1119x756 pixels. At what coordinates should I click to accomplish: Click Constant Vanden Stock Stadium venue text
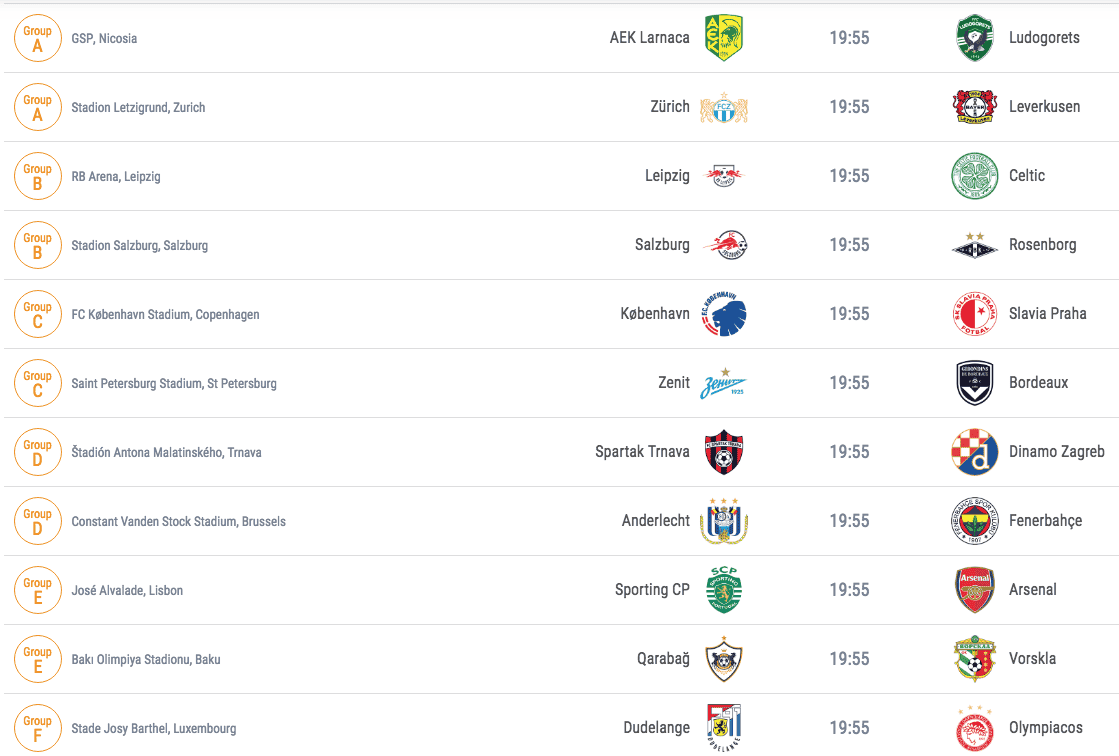click(x=178, y=522)
